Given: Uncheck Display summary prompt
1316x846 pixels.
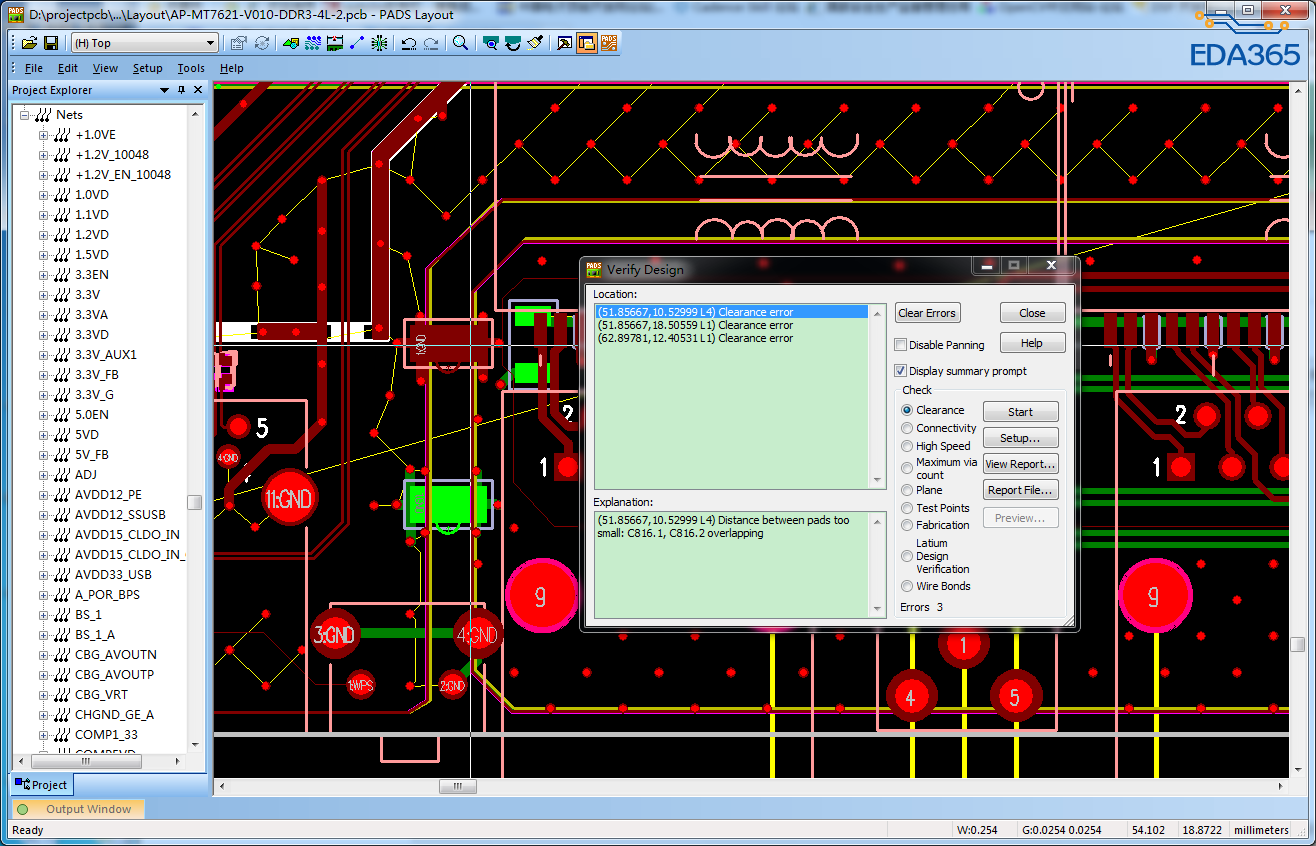Looking at the screenshot, I should (901, 371).
